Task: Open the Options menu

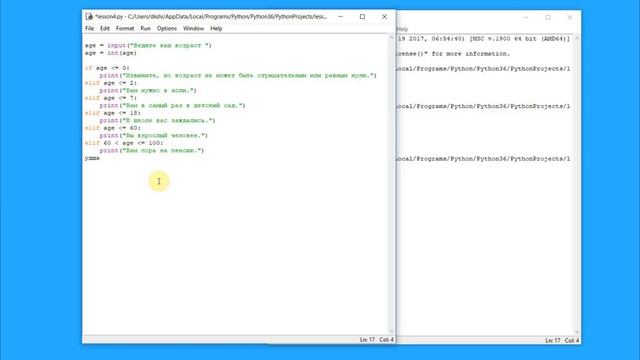Action: 167,29
